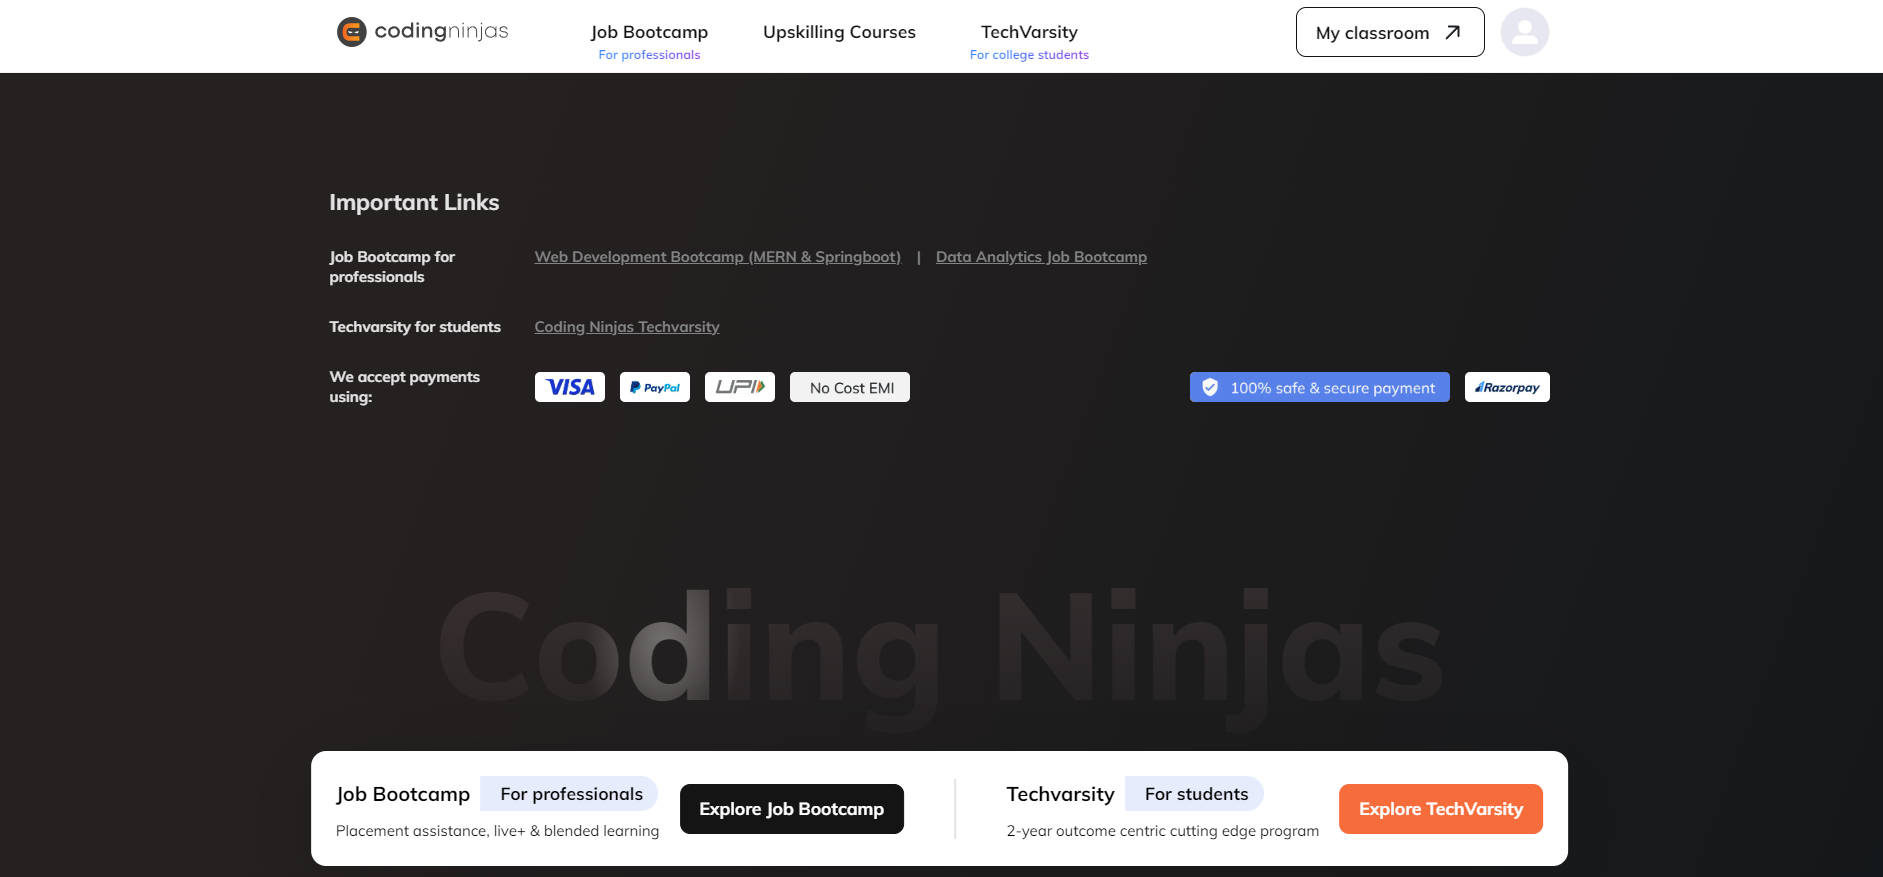Screen dimensions: 1883x877
Task: Click the 'For students' tag in the banner
Action: pos(1195,794)
